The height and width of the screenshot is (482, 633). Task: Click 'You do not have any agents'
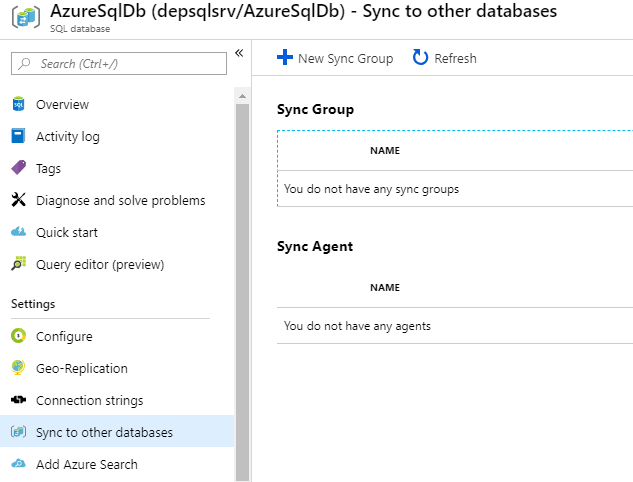(x=357, y=326)
